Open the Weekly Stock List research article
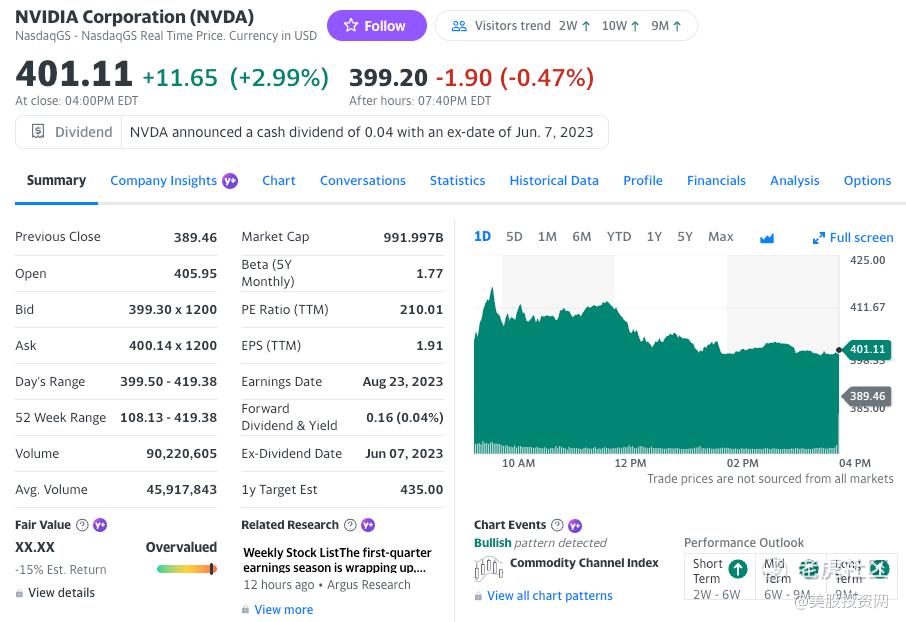The image size is (906, 622). pos(337,560)
